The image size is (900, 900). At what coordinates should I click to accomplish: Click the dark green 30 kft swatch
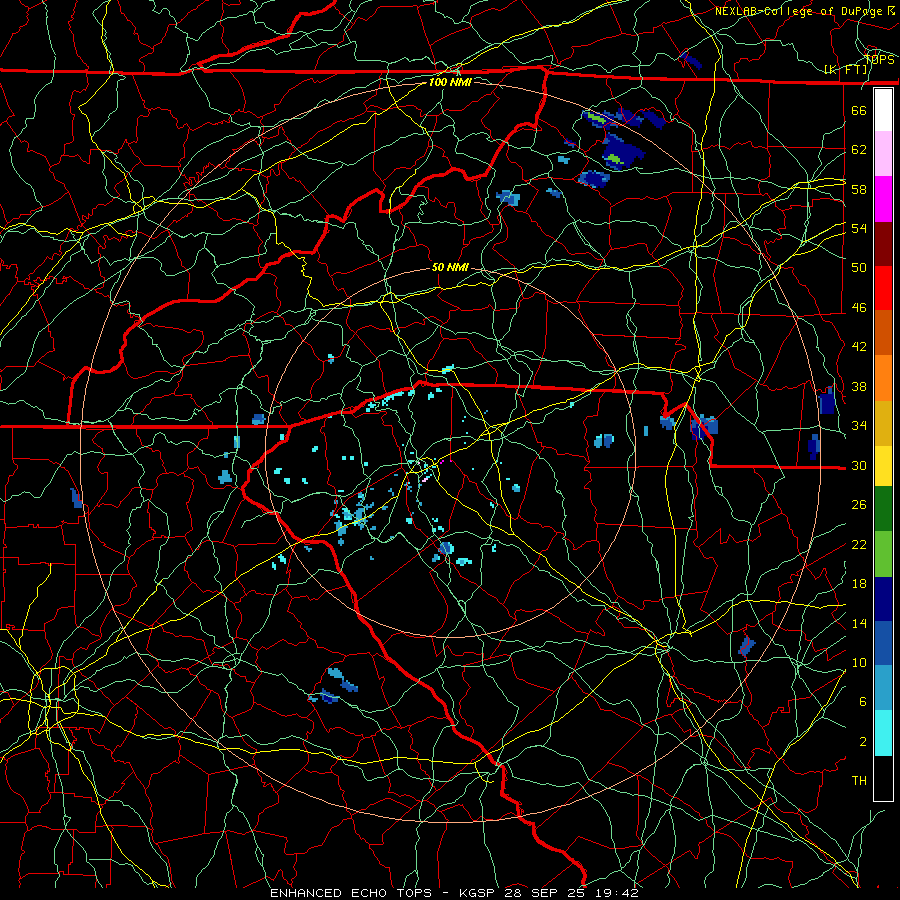pos(883,509)
